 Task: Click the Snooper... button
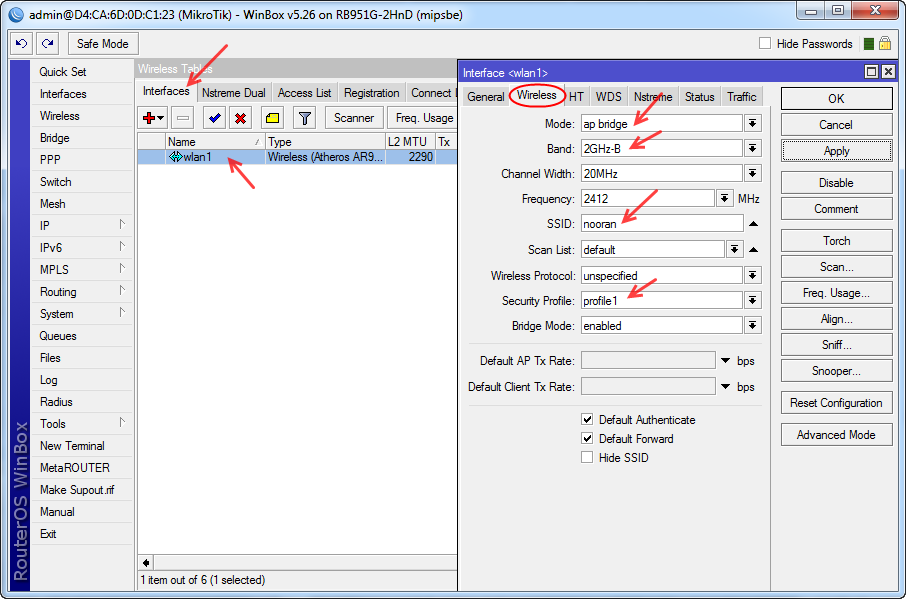836,371
